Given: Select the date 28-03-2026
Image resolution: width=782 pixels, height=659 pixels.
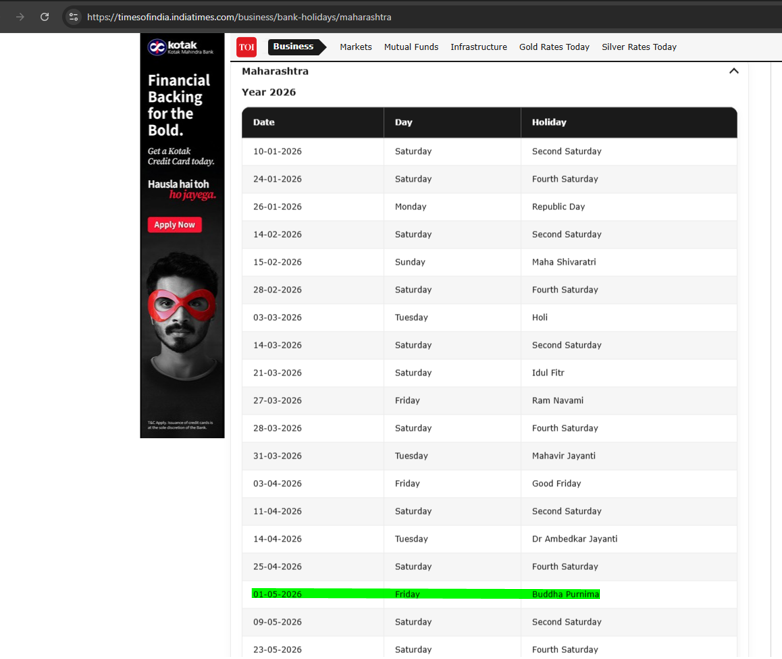Looking at the screenshot, I should coord(277,428).
